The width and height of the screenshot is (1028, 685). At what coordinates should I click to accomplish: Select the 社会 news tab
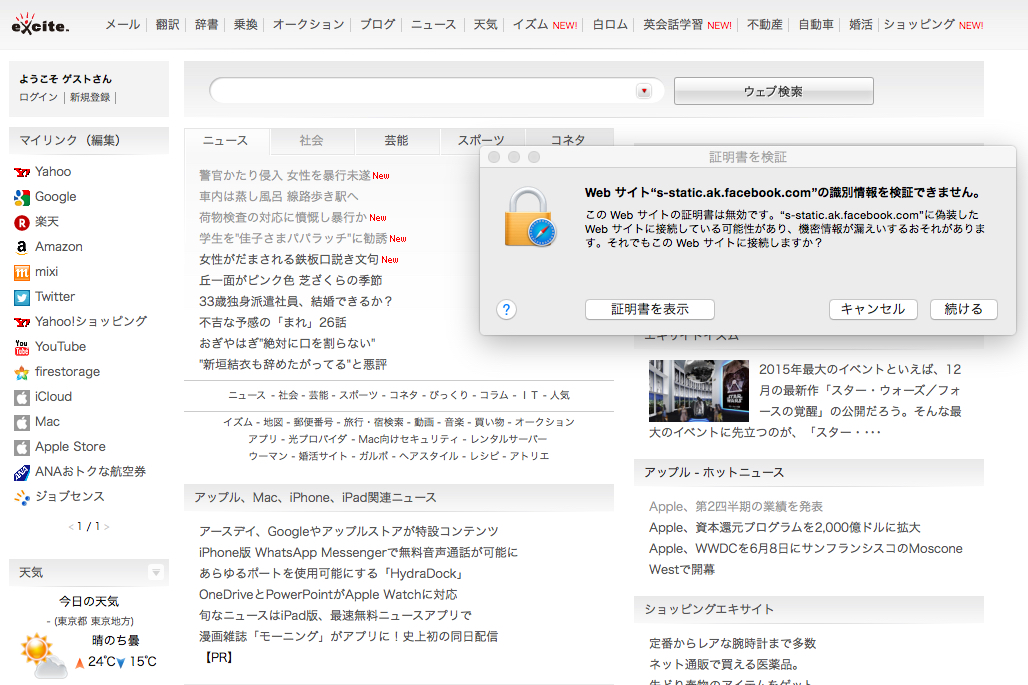tap(311, 141)
